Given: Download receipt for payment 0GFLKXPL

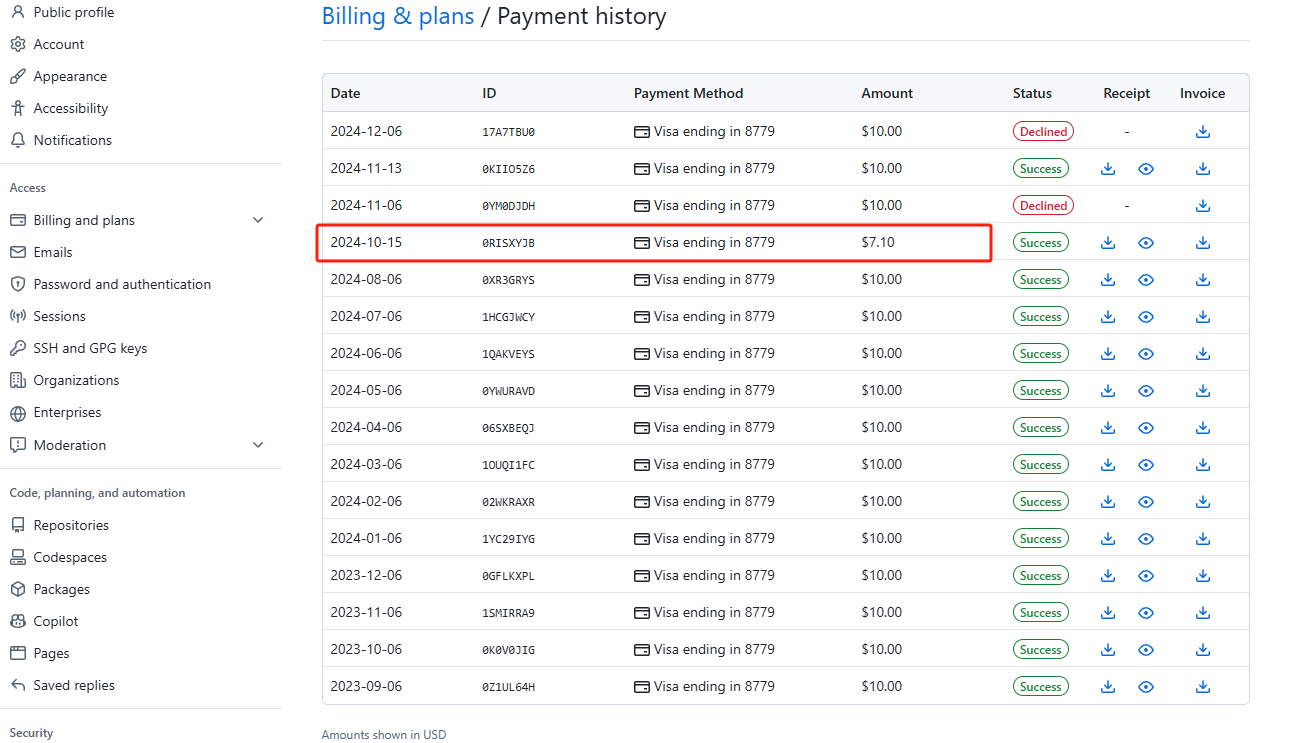Looking at the screenshot, I should click(x=1108, y=576).
